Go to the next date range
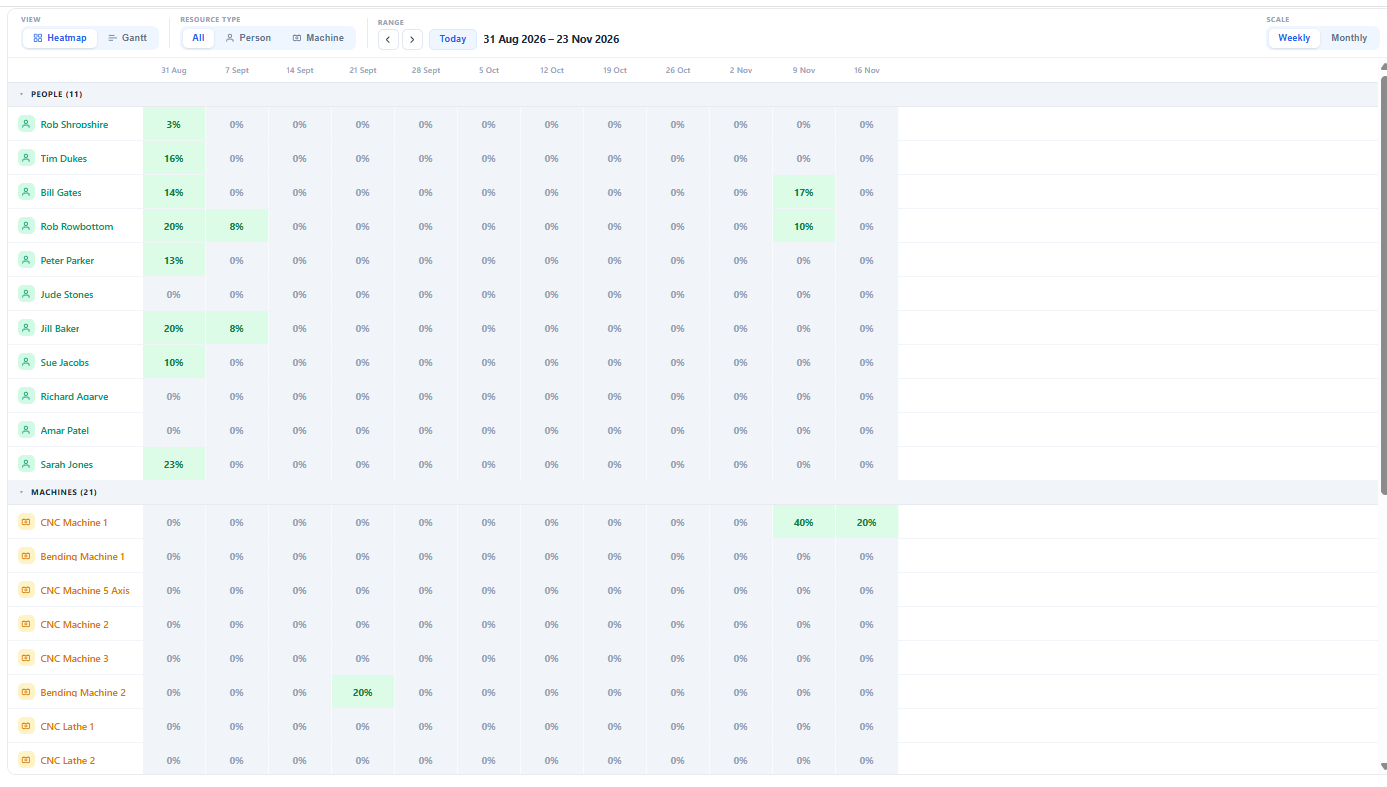This screenshot has width=1387, height=787. 412,39
